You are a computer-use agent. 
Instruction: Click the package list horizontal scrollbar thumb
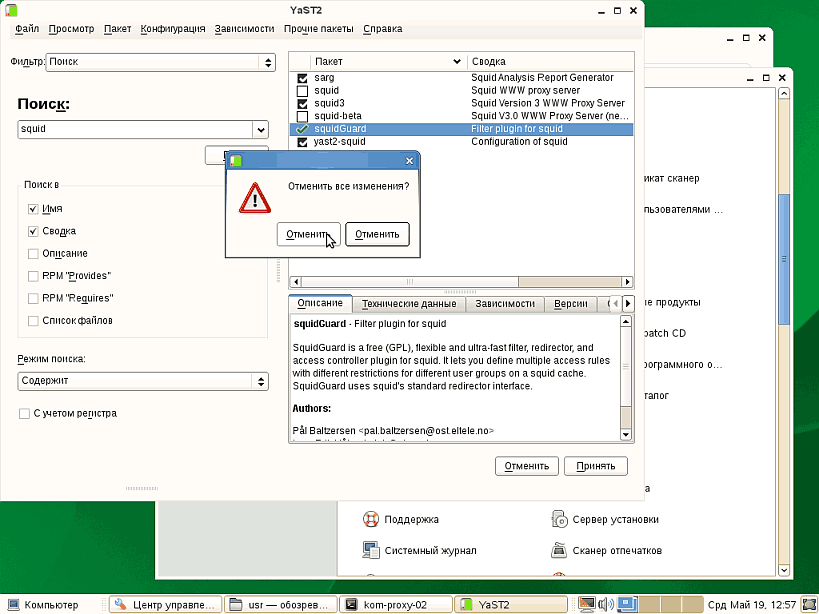(410, 282)
